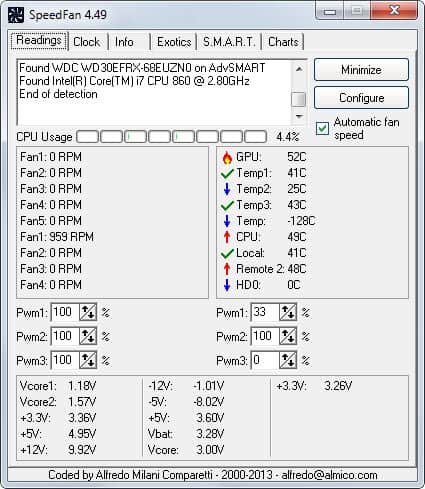The height and width of the screenshot is (489, 425).
Task: Open the Exotics tab
Action: [x=174, y=42]
